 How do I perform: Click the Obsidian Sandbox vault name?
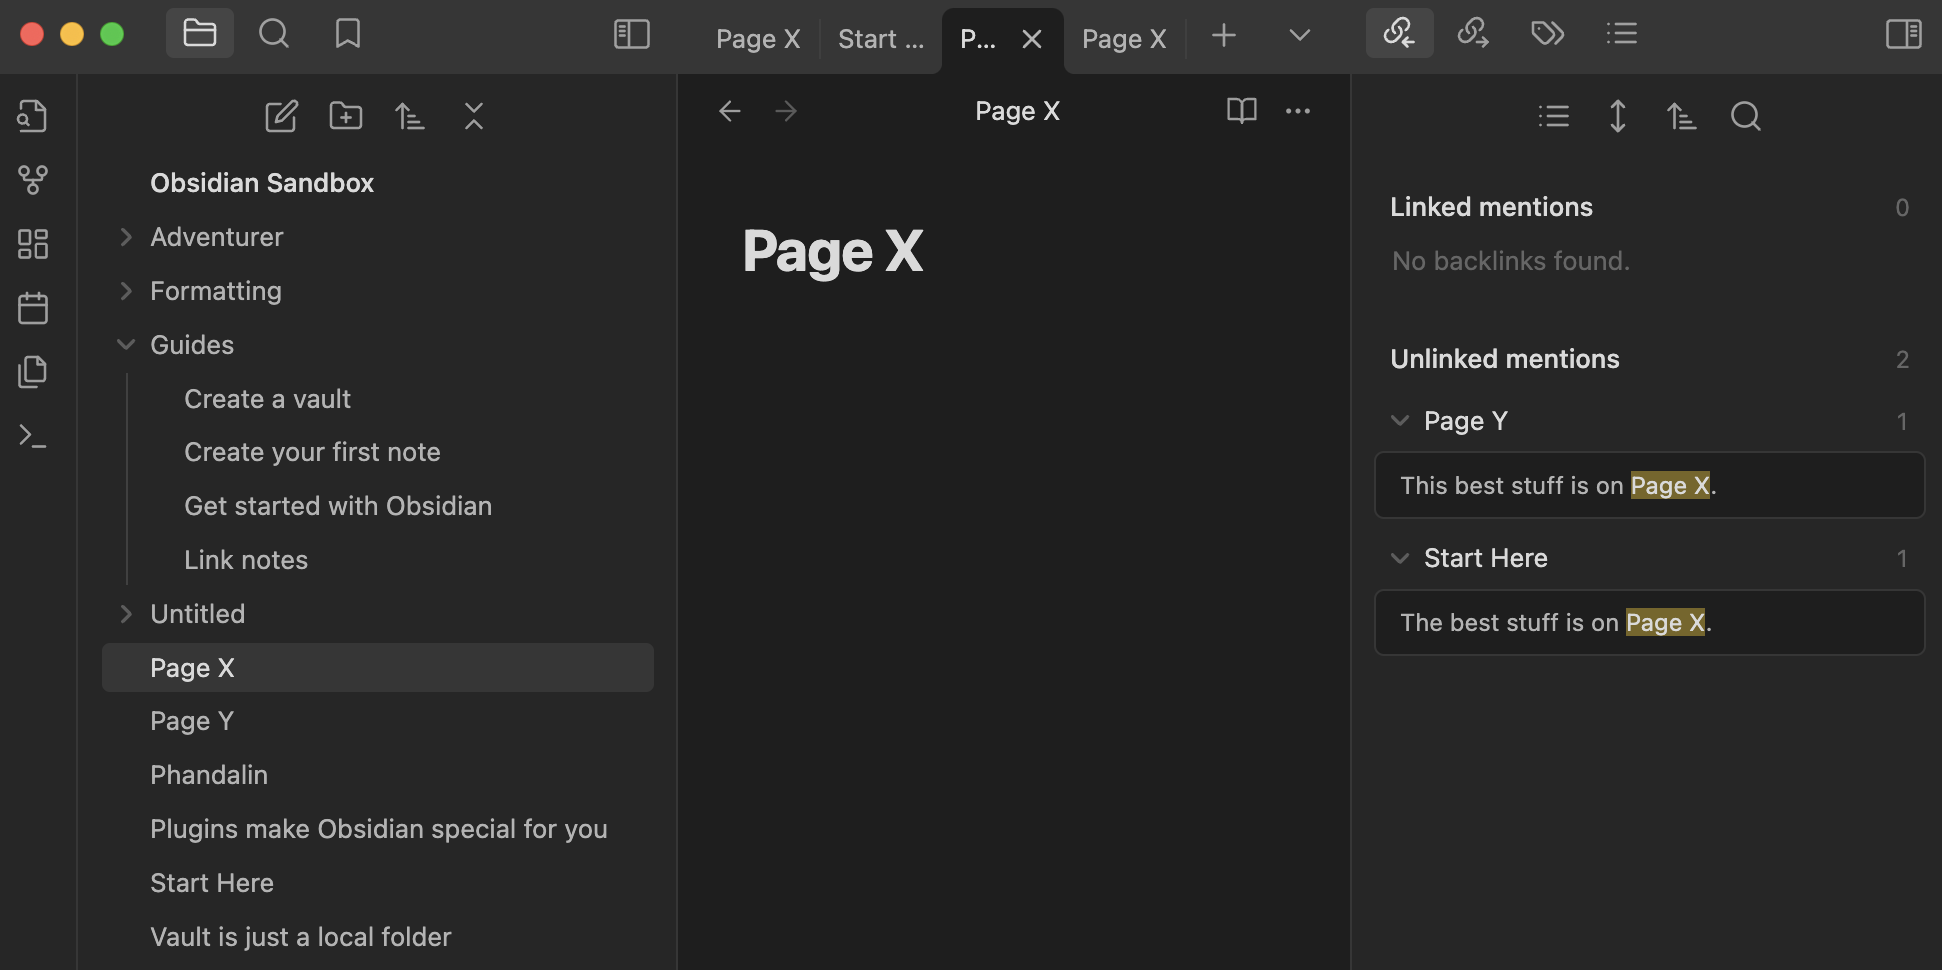pyautogui.click(x=262, y=183)
